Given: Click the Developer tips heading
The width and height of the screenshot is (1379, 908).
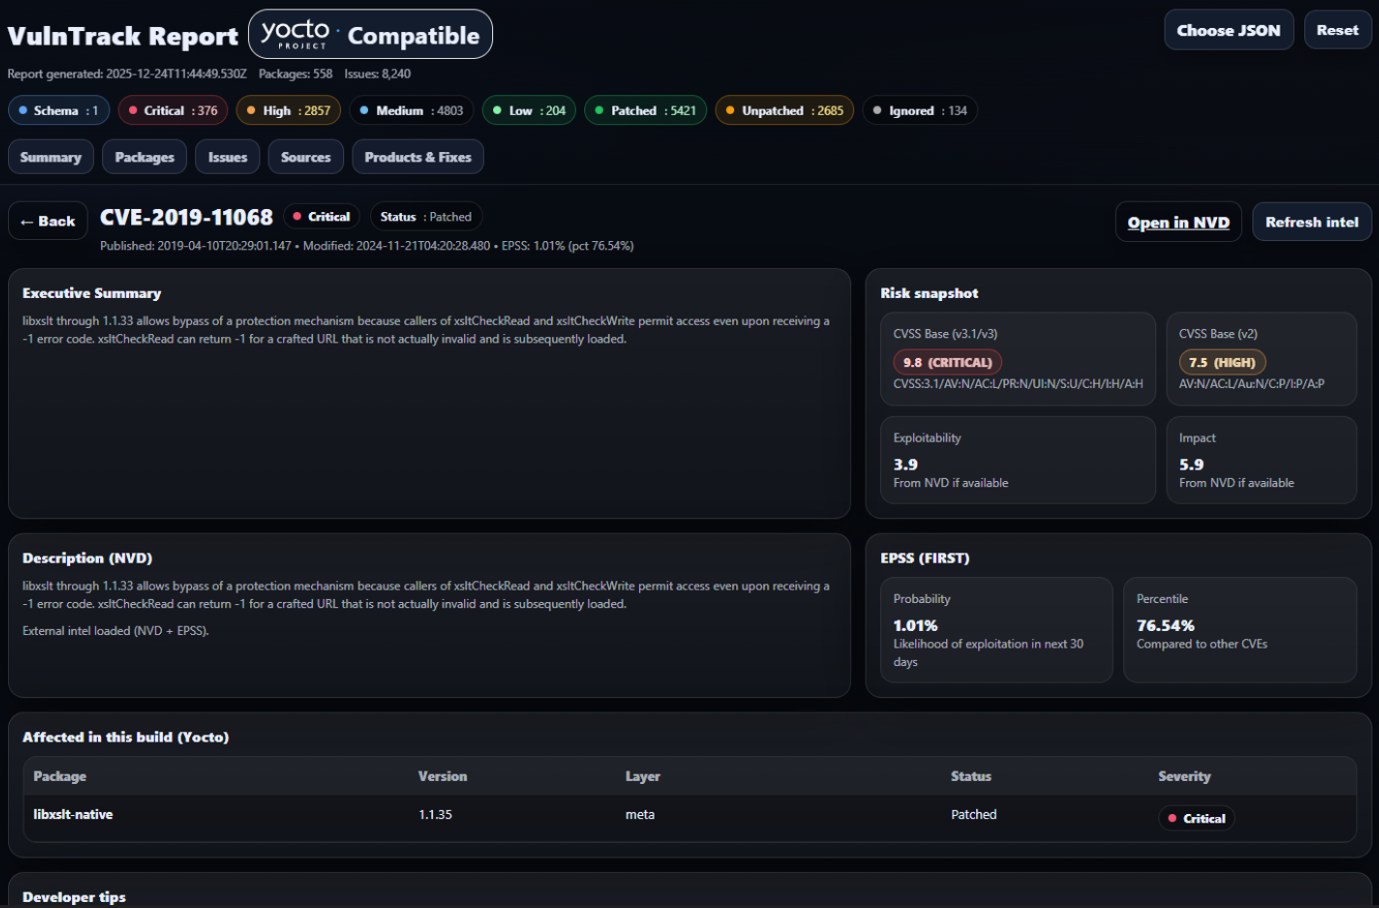Looking at the screenshot, I should click(74, 897).
